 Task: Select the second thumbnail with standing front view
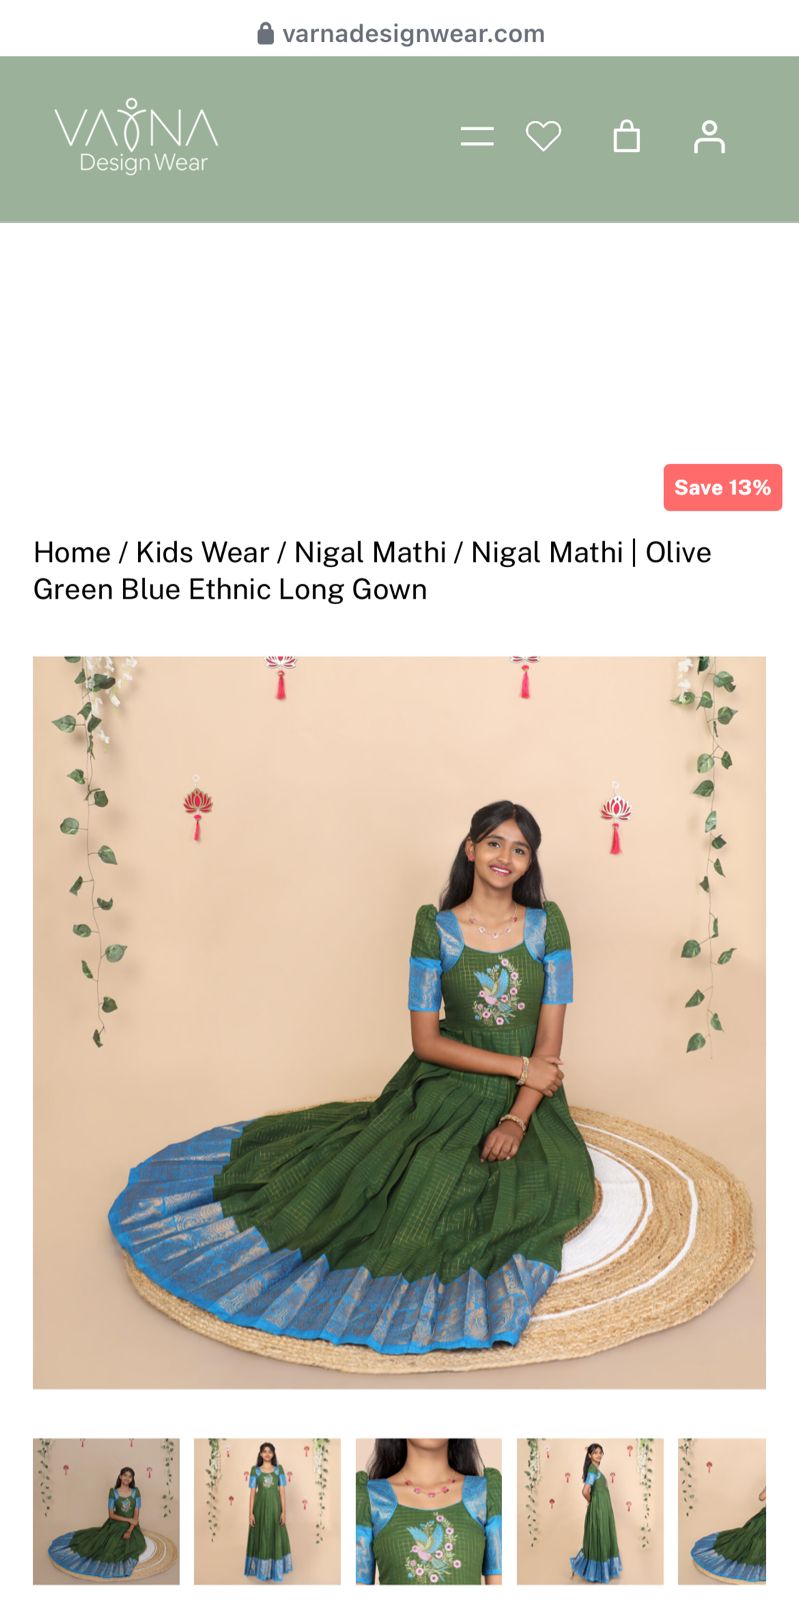[267, 1512]
